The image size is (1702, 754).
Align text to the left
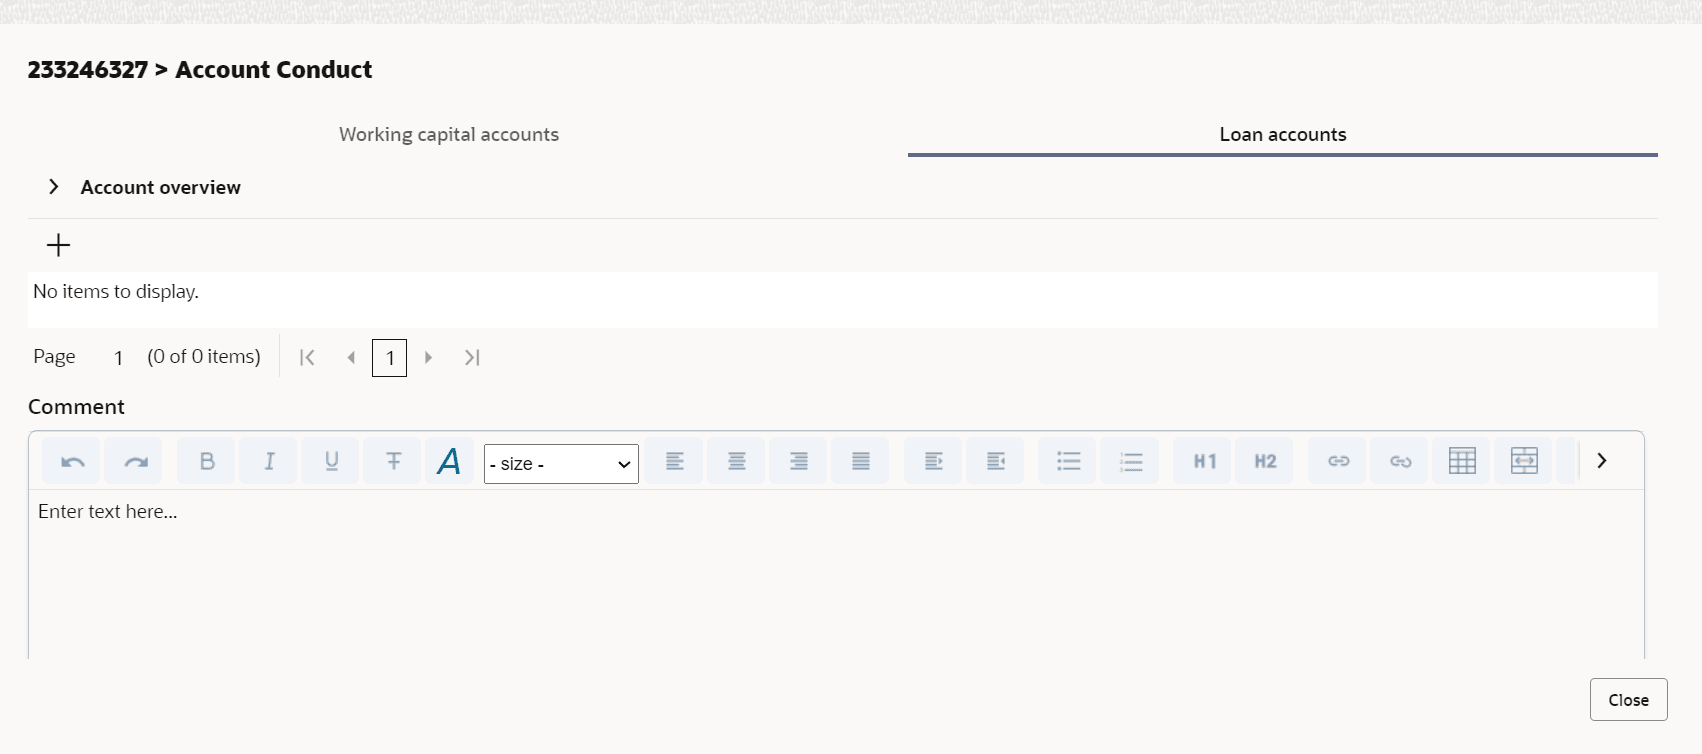(675, 461)
